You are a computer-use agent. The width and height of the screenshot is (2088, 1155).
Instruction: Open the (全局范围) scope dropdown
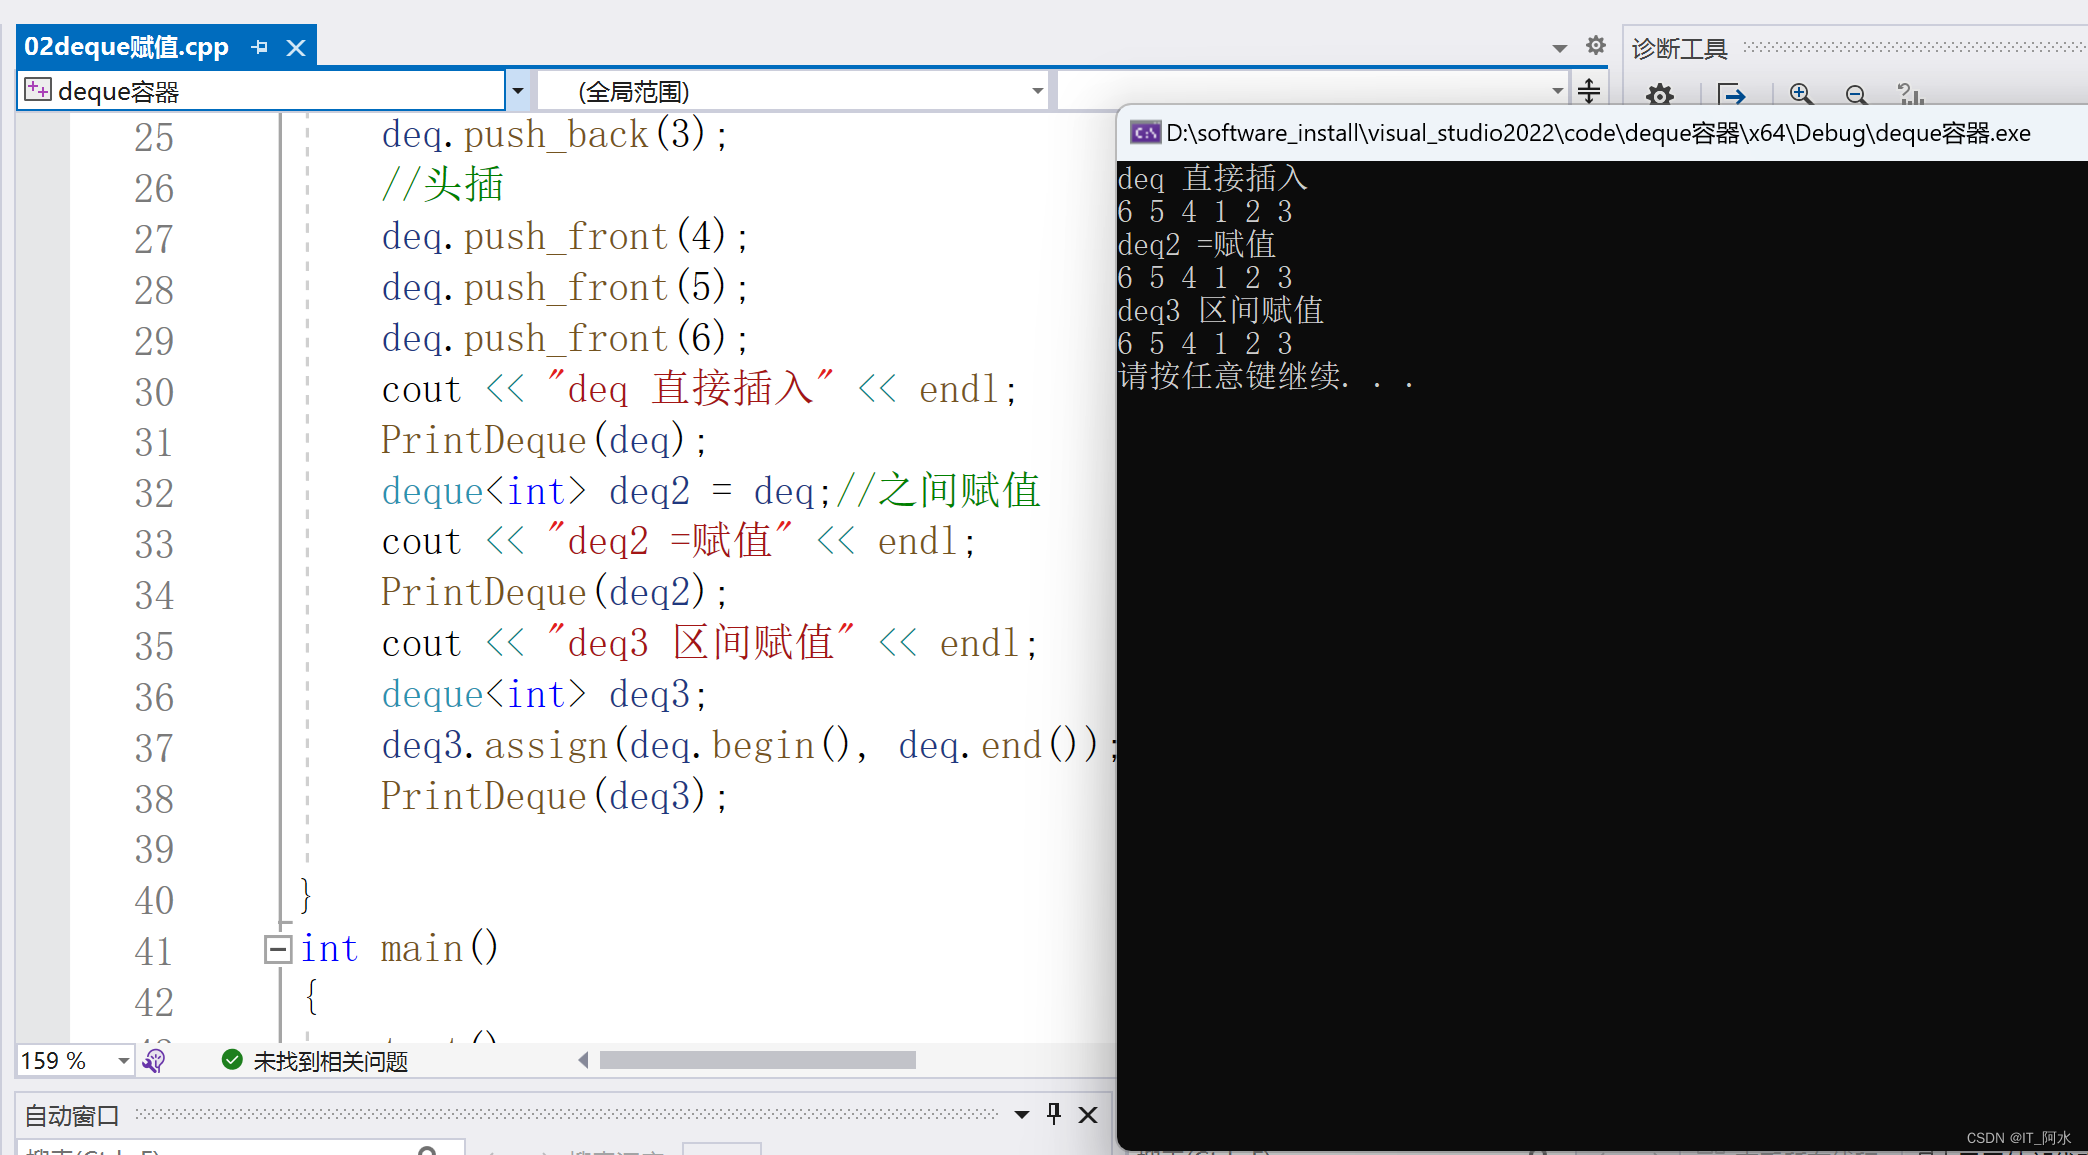pyautogui.click(x=1037, y=91)
